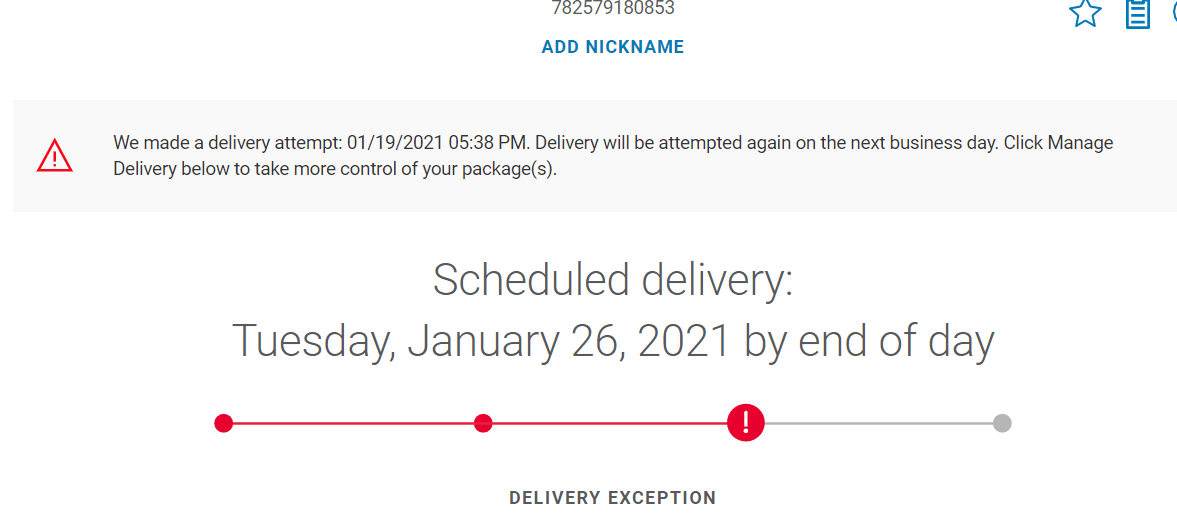The image size is (1177, 517).
Task: Click the gray final progress dot
Action: 1002,423
